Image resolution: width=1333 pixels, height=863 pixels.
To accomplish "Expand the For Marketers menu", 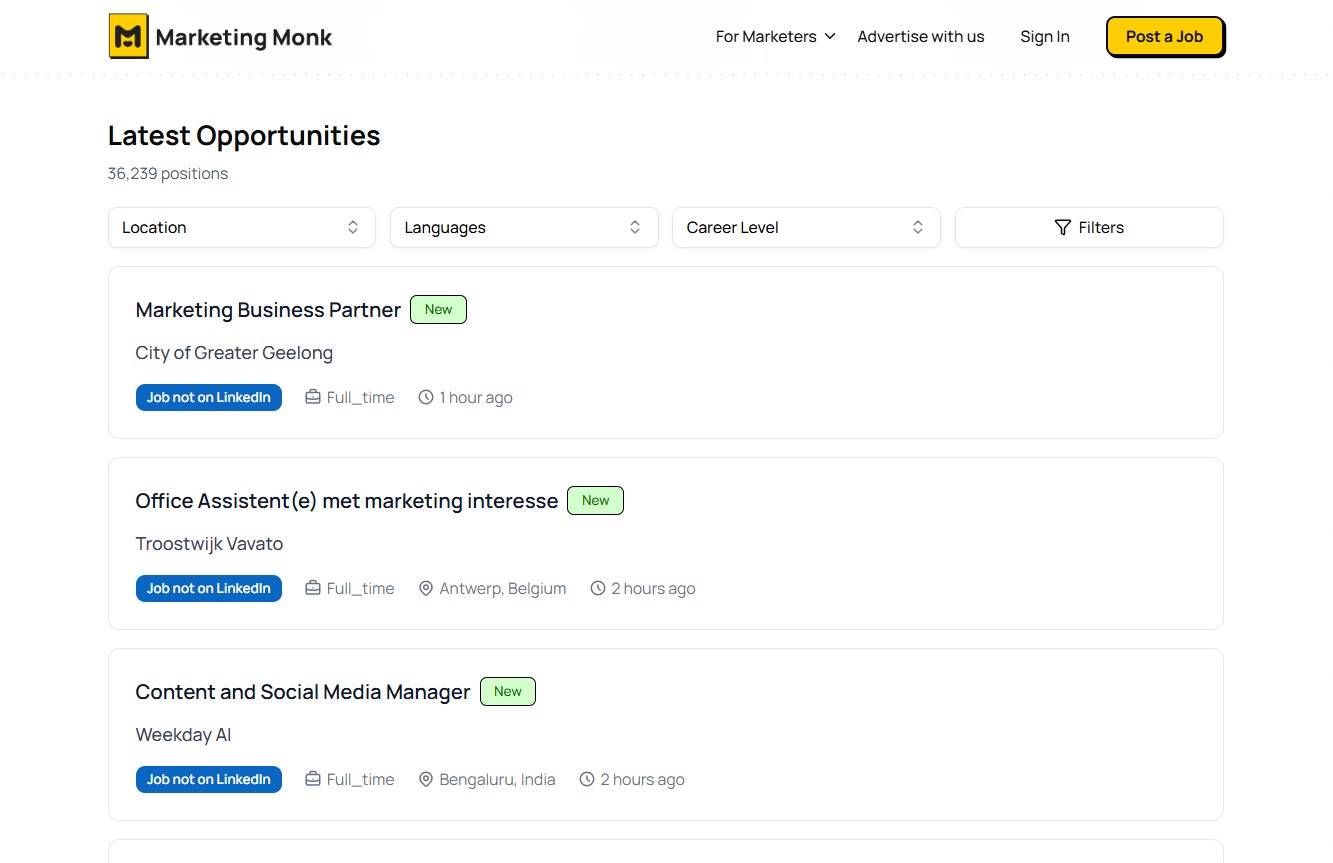I will (x=776, y=37).
